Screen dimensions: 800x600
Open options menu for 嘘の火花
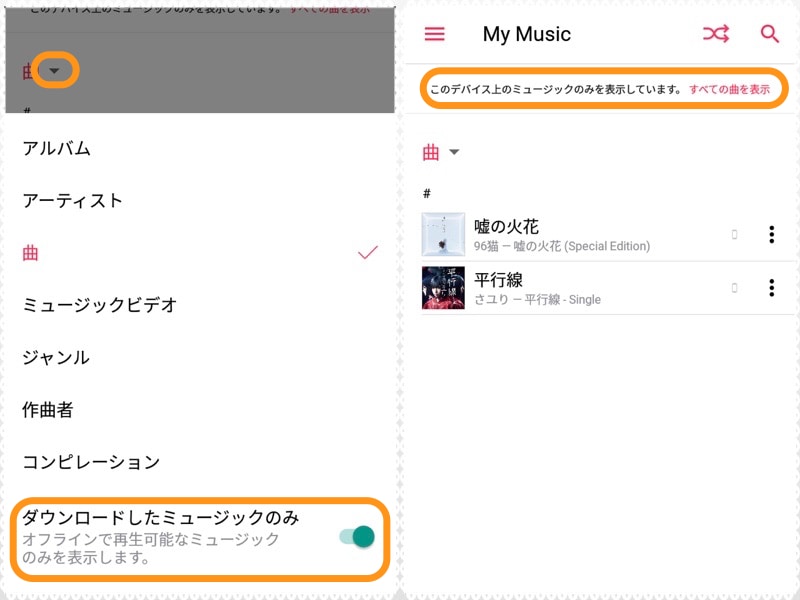771,234
